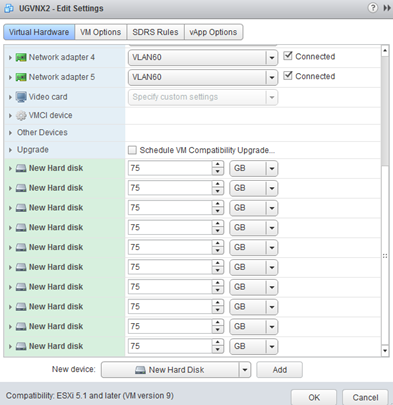Click the New device label

[x=73, y=369]
